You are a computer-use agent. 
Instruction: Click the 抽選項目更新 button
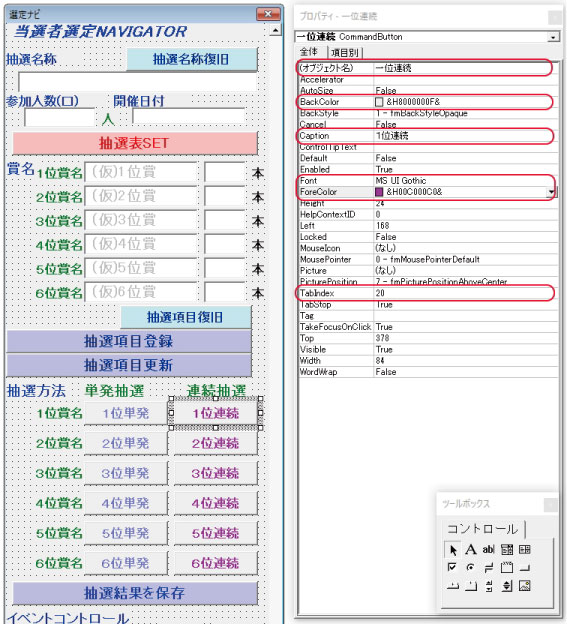click(x=129, y=365)
